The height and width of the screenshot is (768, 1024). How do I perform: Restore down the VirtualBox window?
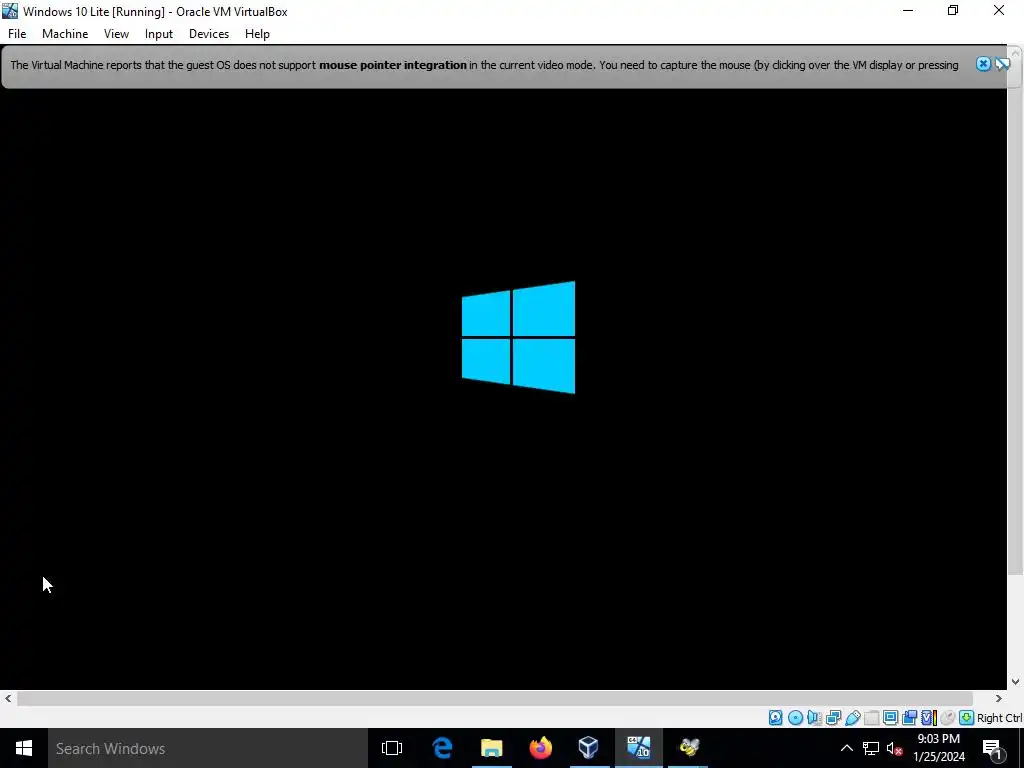click(x=953, y=10)
